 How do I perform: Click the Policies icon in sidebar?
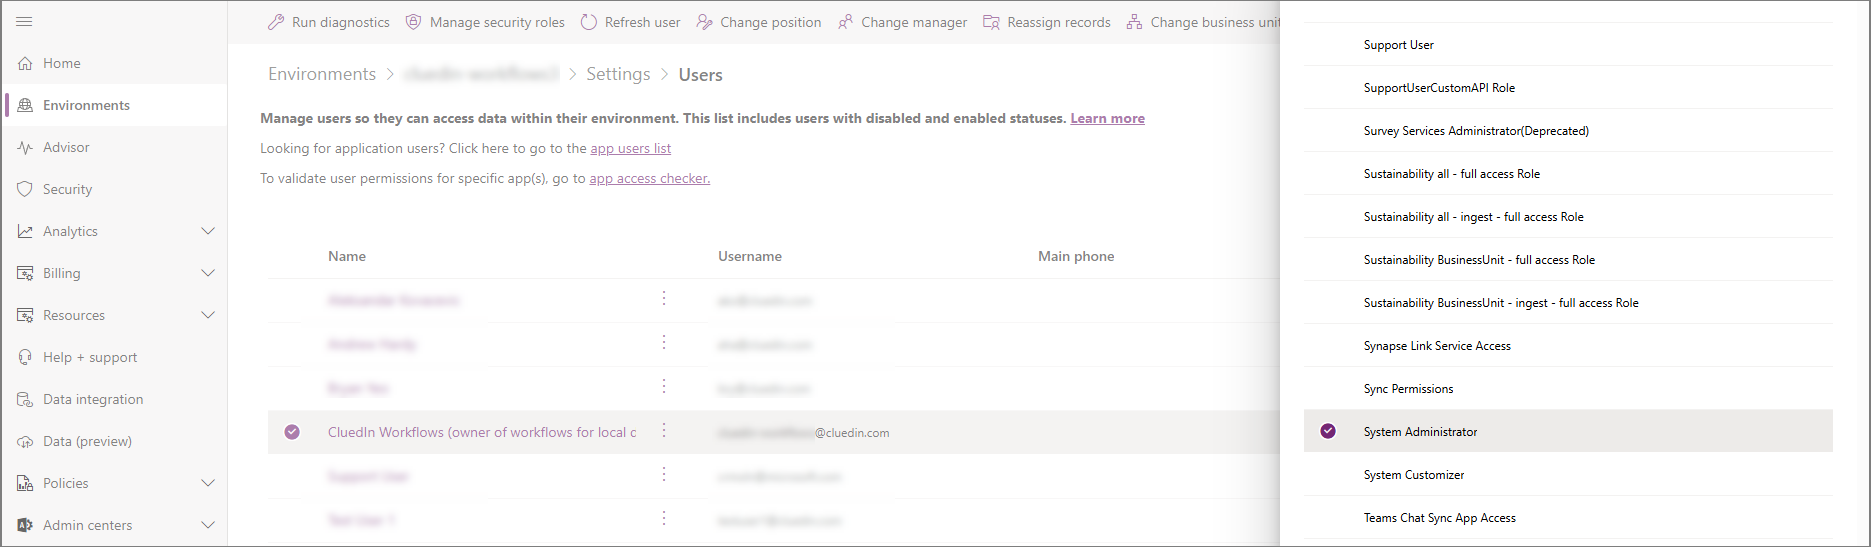coord(25,483)
